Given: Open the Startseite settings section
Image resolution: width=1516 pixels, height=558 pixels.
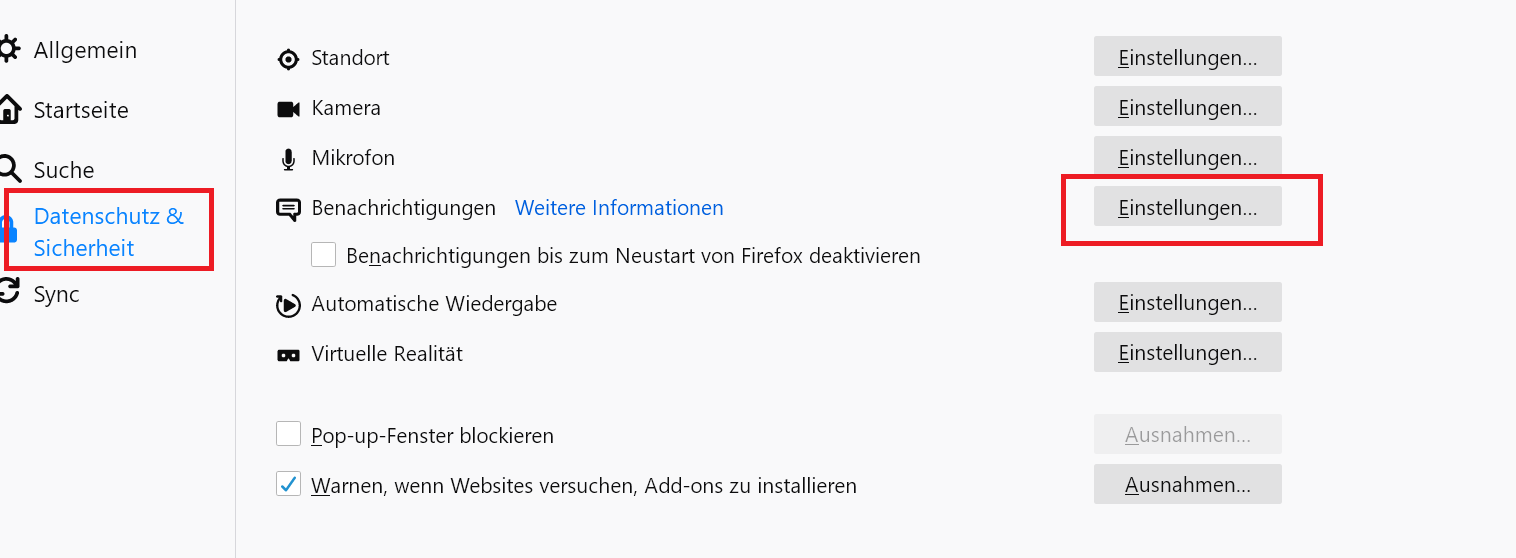Looking at the screenshot, I should point(80,110).
